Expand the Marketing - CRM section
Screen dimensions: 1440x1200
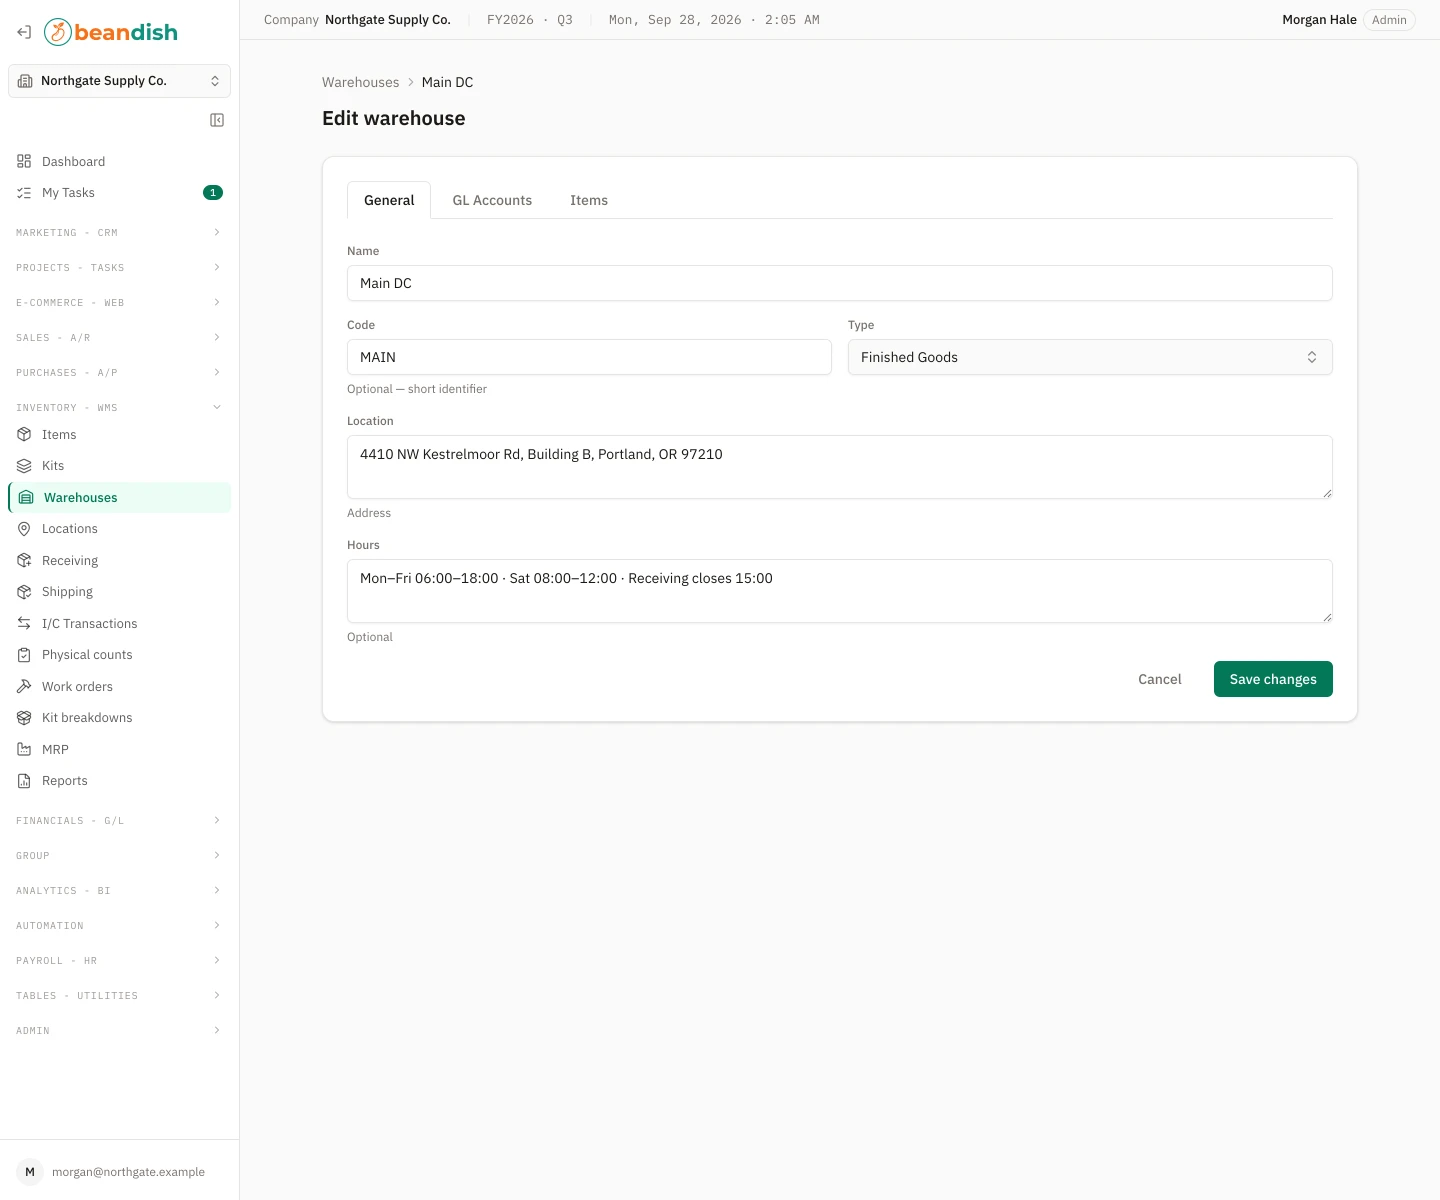(120, 233)
